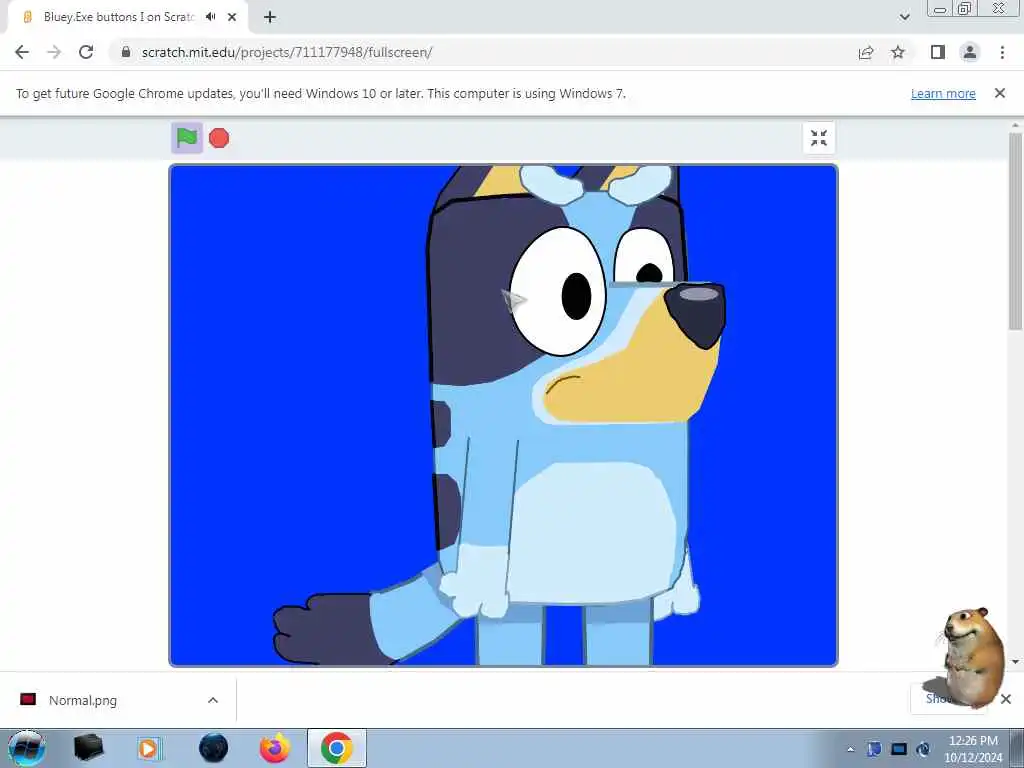Click the Bluey character on stage
Screen dimensions: 1024x768
pos(562,418)
